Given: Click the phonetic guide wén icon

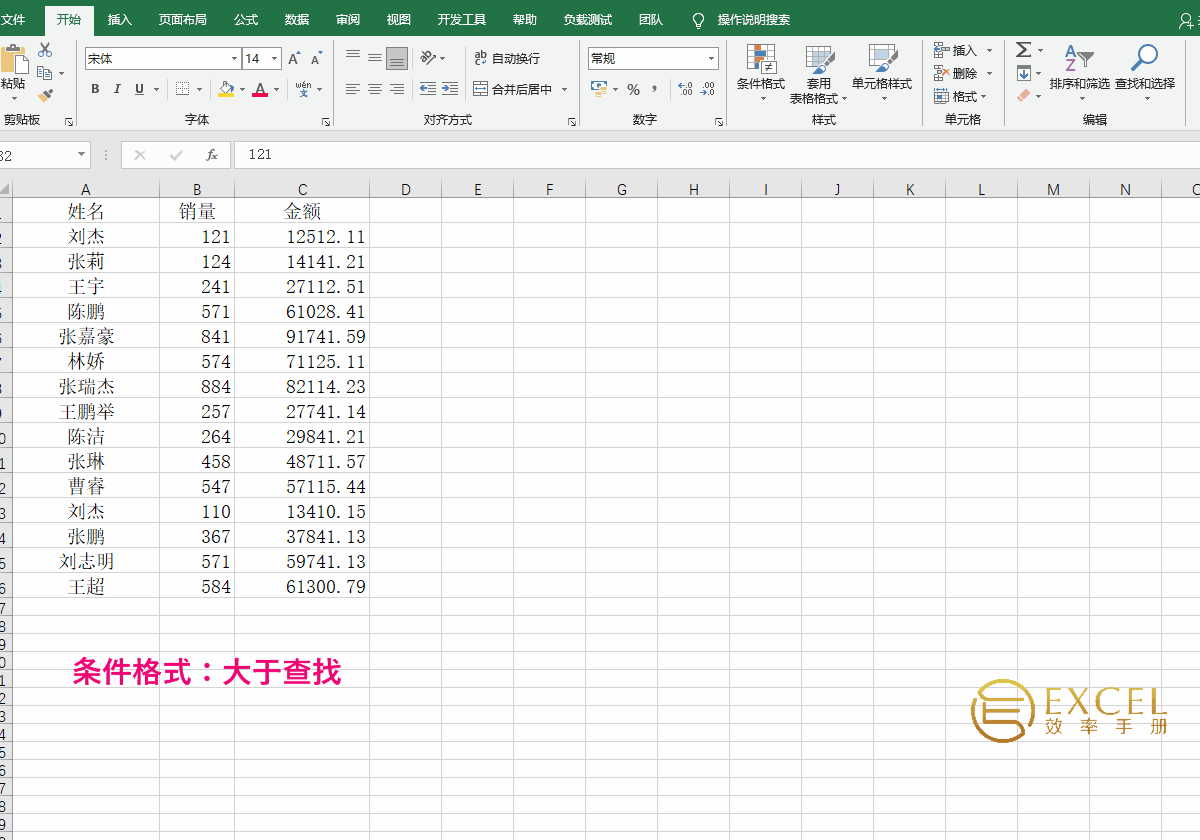Looking at the screenshot, I should coord(303,89).
